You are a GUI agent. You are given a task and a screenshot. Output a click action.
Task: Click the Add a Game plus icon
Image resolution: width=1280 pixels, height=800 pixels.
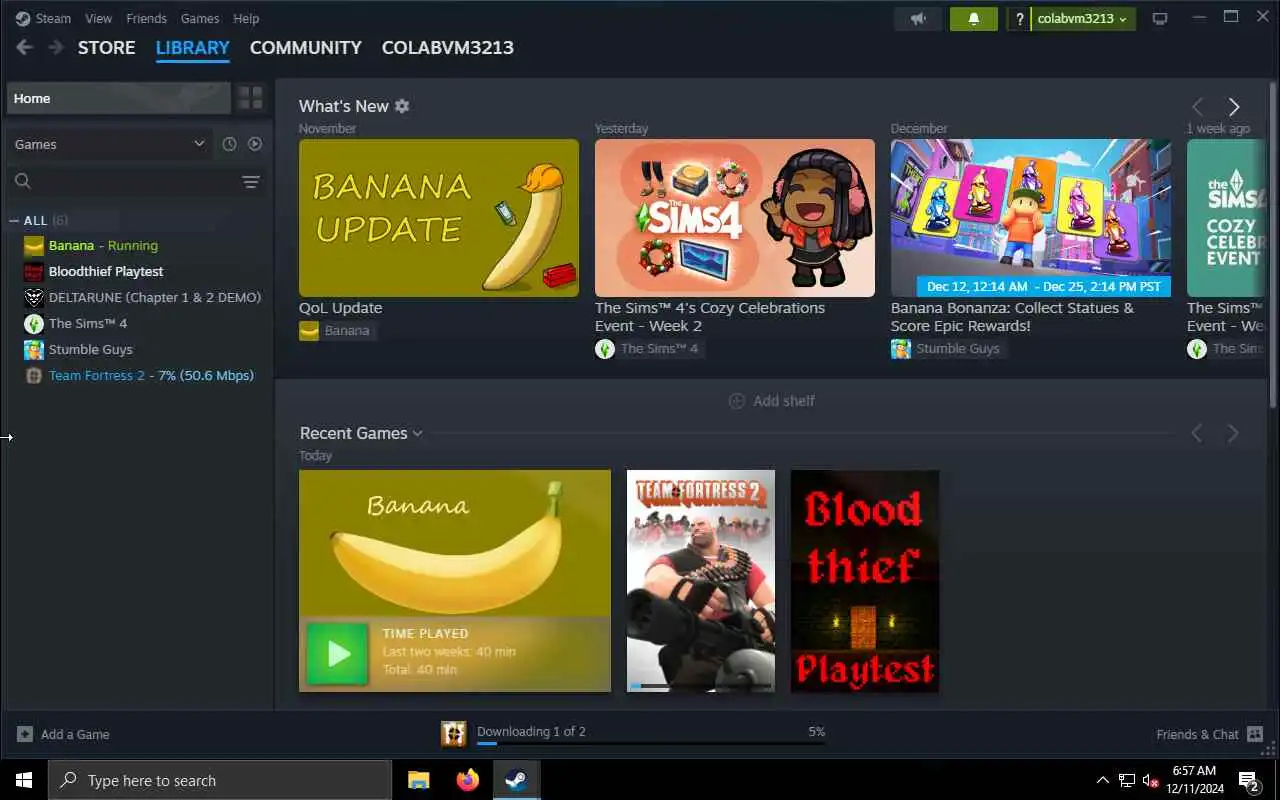25,734
